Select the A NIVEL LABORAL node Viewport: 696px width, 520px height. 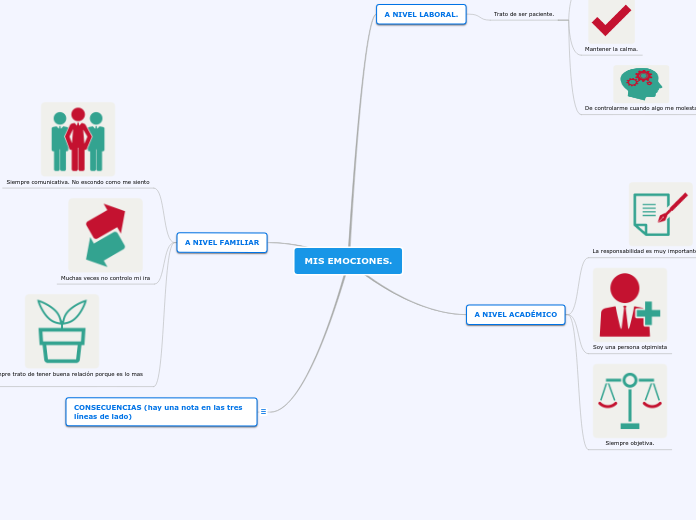pos(421,15)
